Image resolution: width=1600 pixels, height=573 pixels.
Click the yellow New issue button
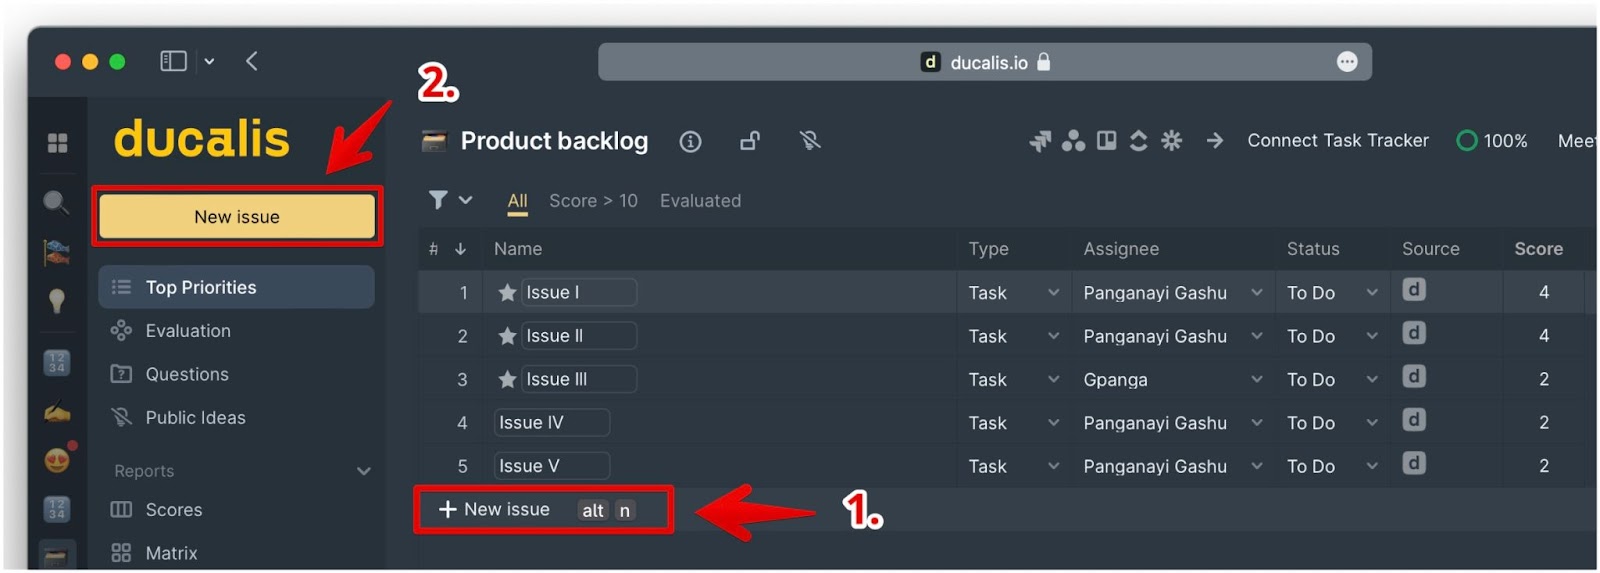tap(237, 217)
